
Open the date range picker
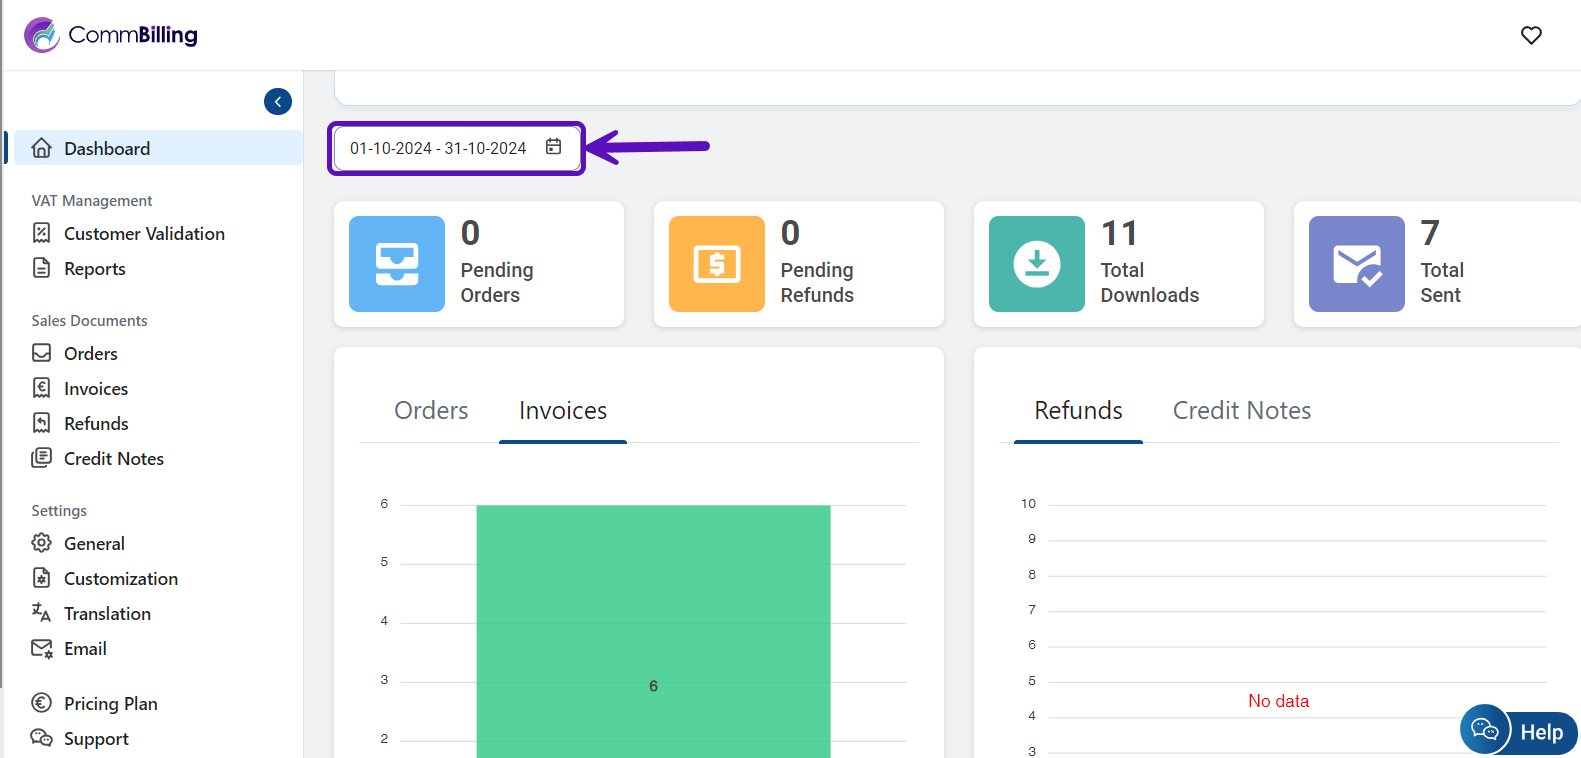[438, 148]
